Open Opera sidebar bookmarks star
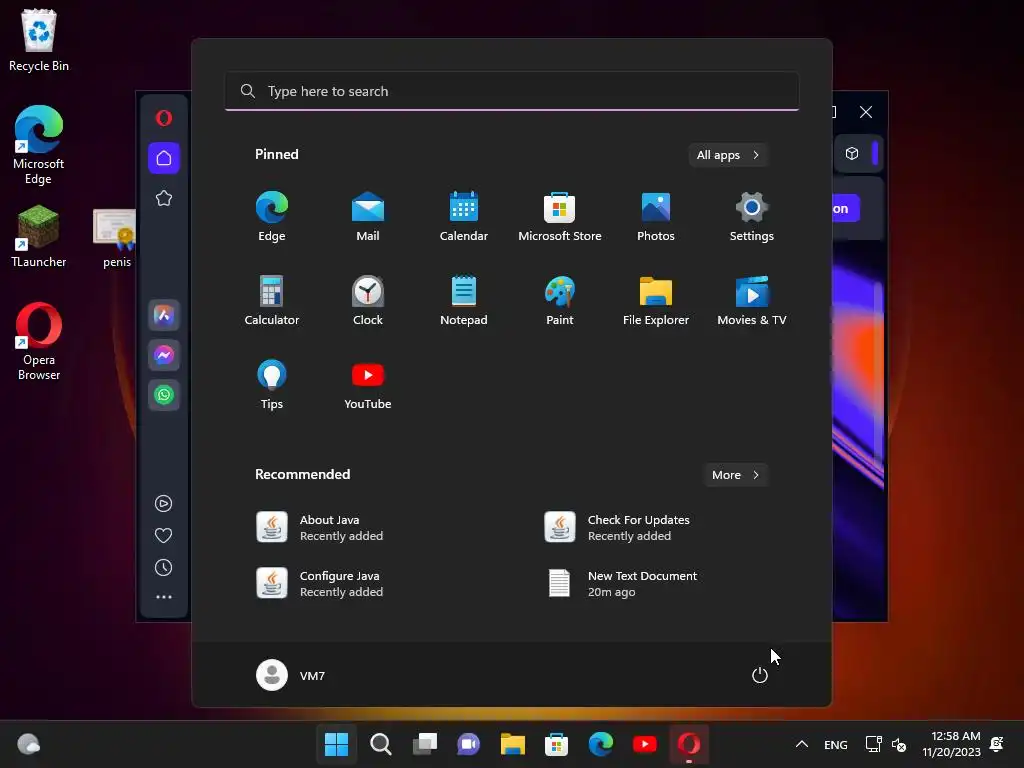Image resolution: width=1024 pixels, height=768 pixels. [x=164, y=198]
